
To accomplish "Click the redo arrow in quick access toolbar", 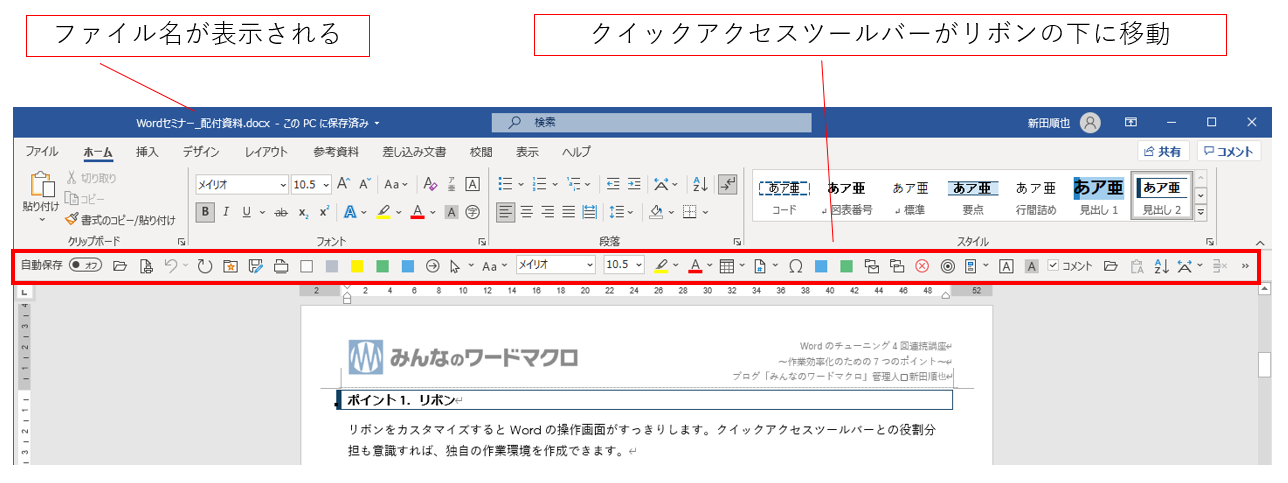I will [x=204, y=266].
